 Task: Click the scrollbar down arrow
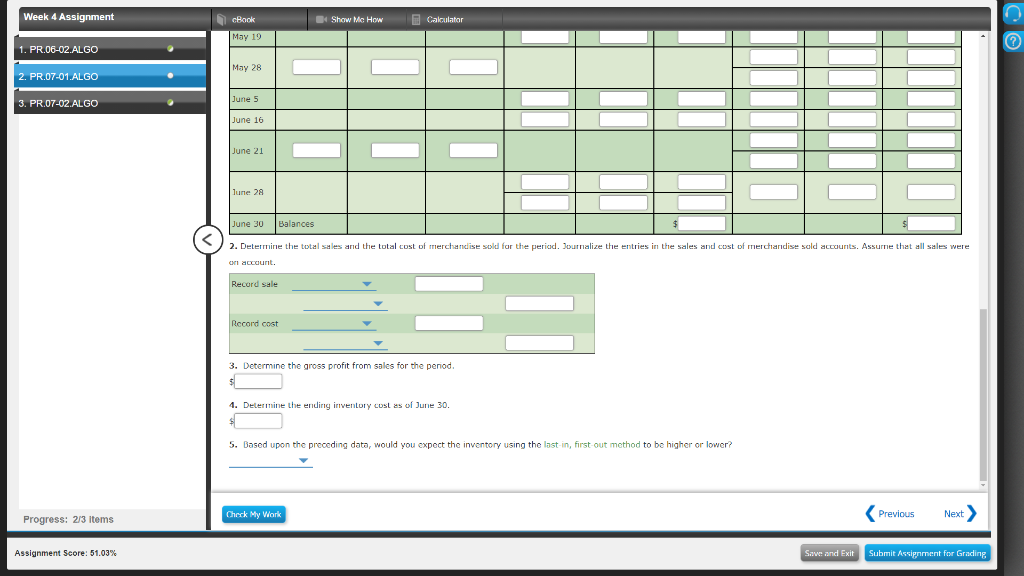tap(983, 485)
